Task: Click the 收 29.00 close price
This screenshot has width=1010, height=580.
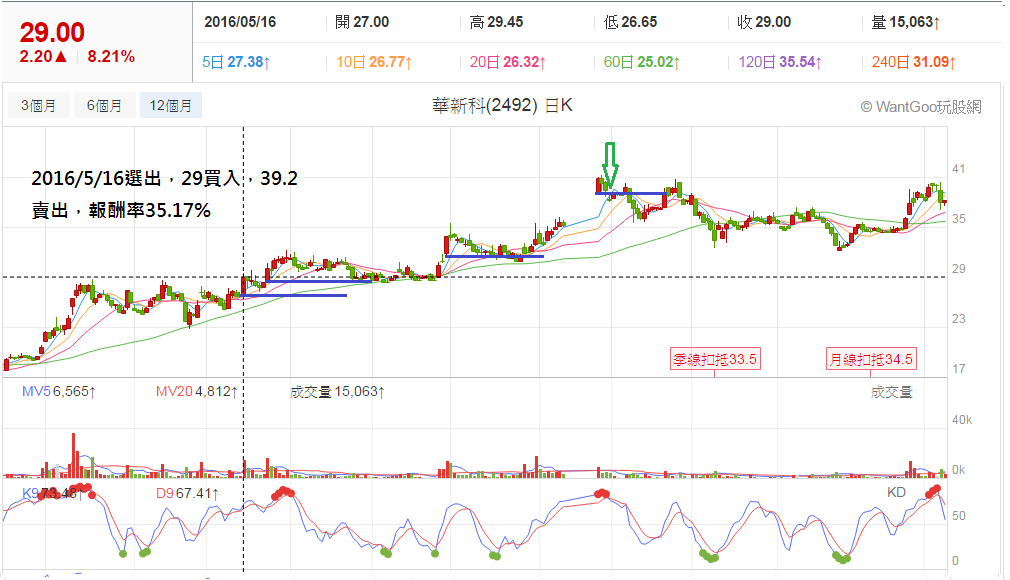Action: [764, 22]
